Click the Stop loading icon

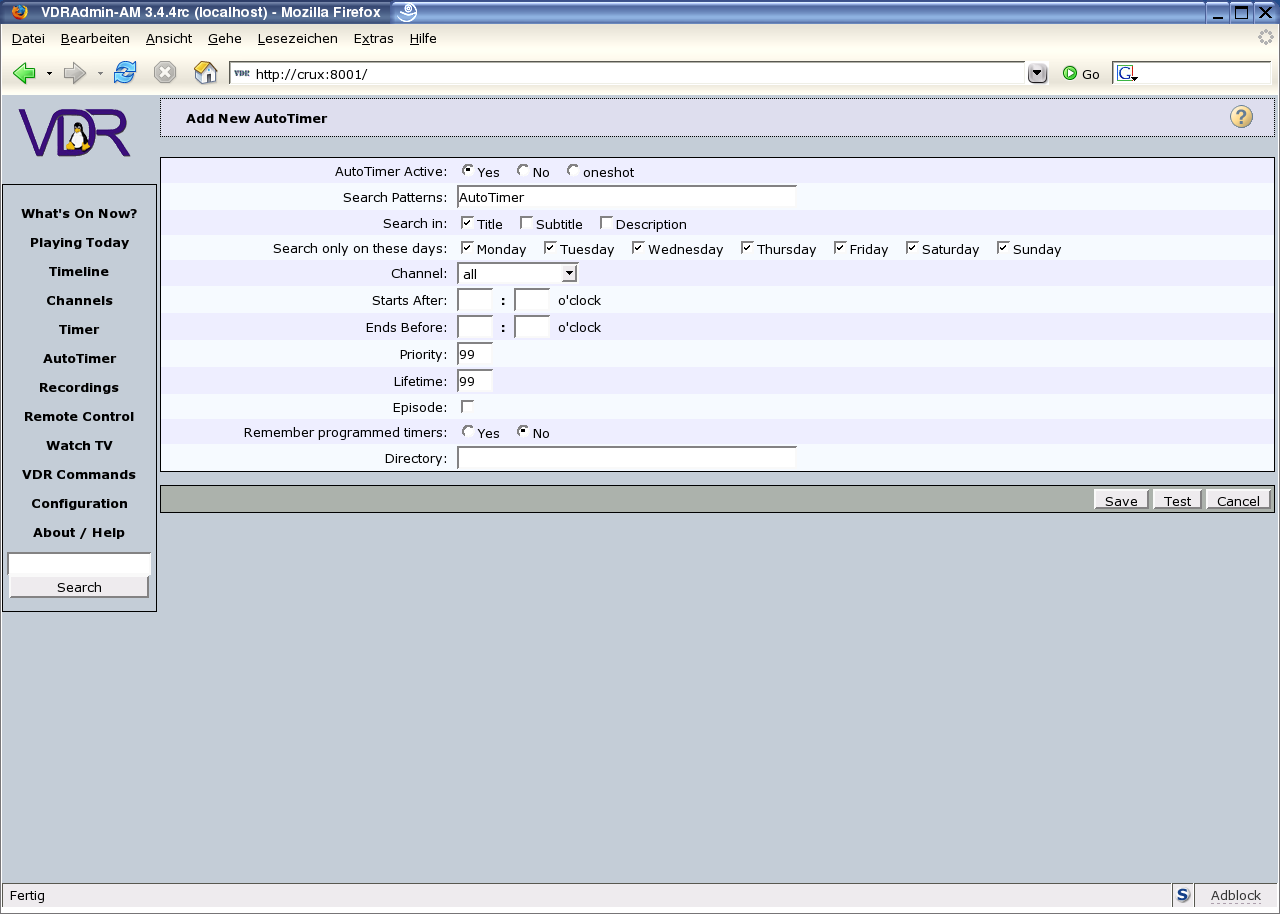(165, 73)
